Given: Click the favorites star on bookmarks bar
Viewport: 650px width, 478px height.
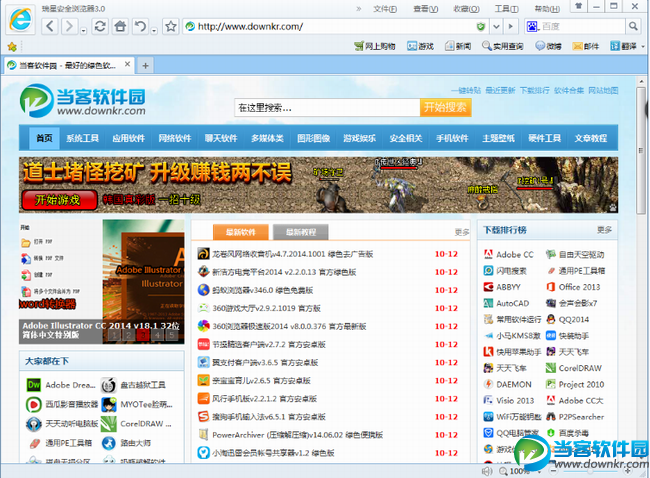Looking at the screenshot, I should point(12,46).
